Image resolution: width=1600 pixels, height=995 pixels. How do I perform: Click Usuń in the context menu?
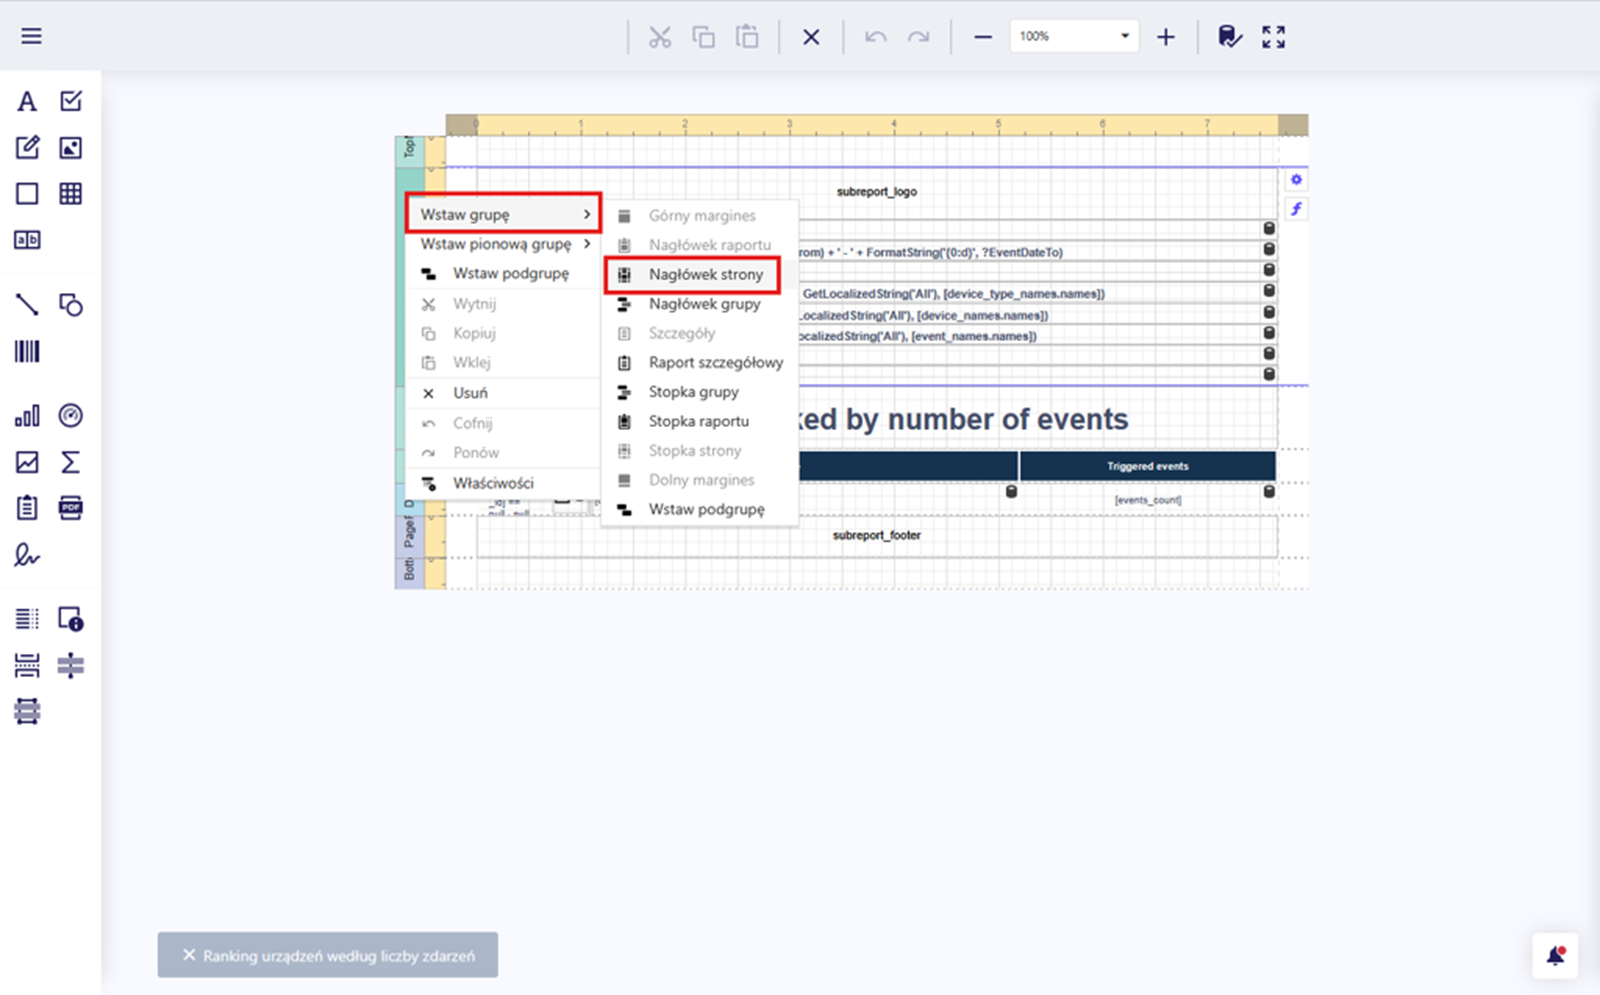(470, 393)
